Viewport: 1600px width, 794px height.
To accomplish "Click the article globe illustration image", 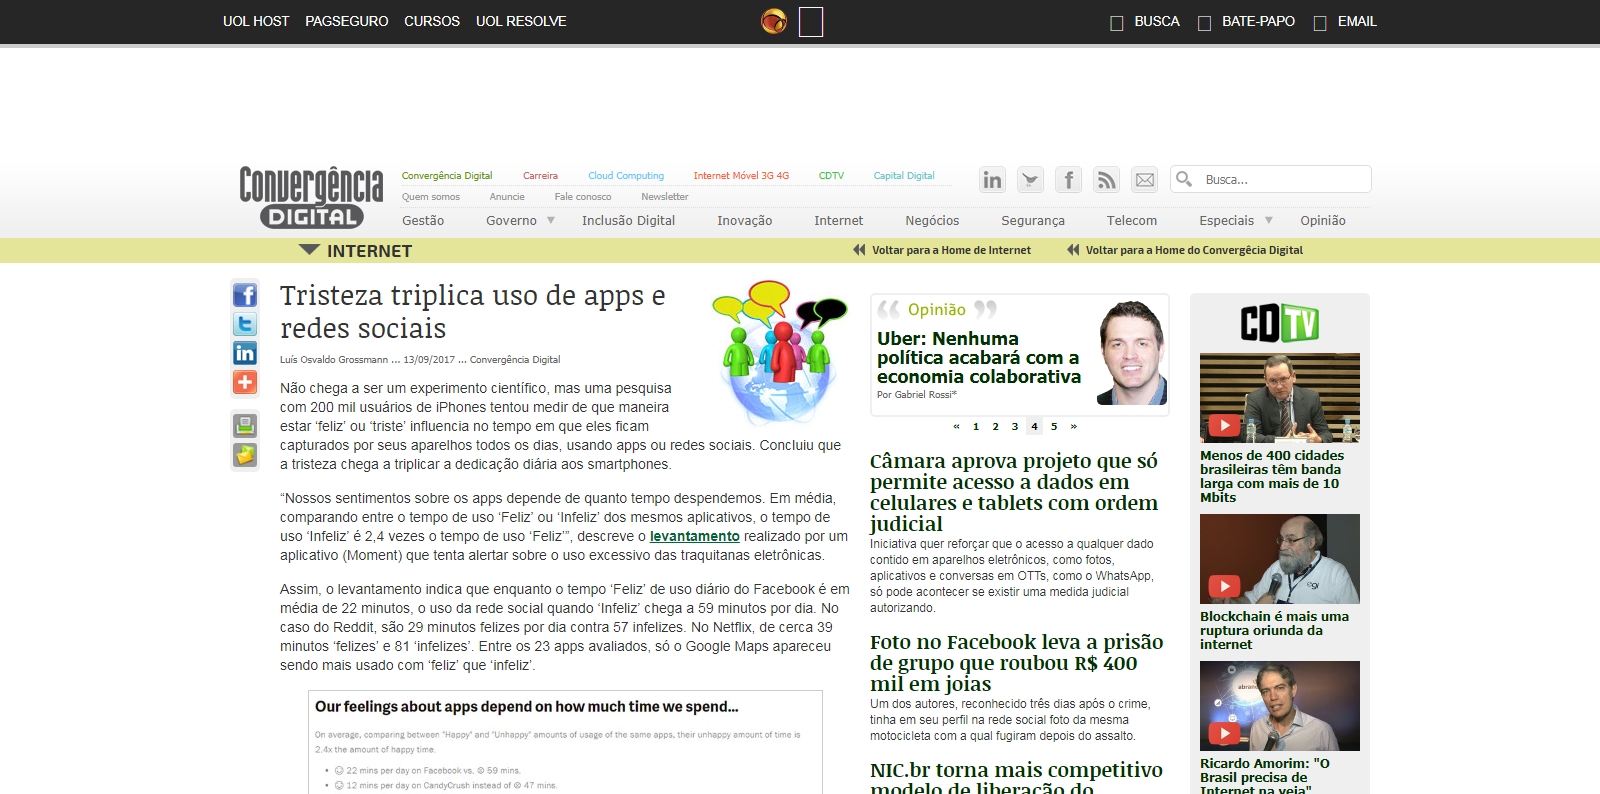I will [x=779, y=352].
